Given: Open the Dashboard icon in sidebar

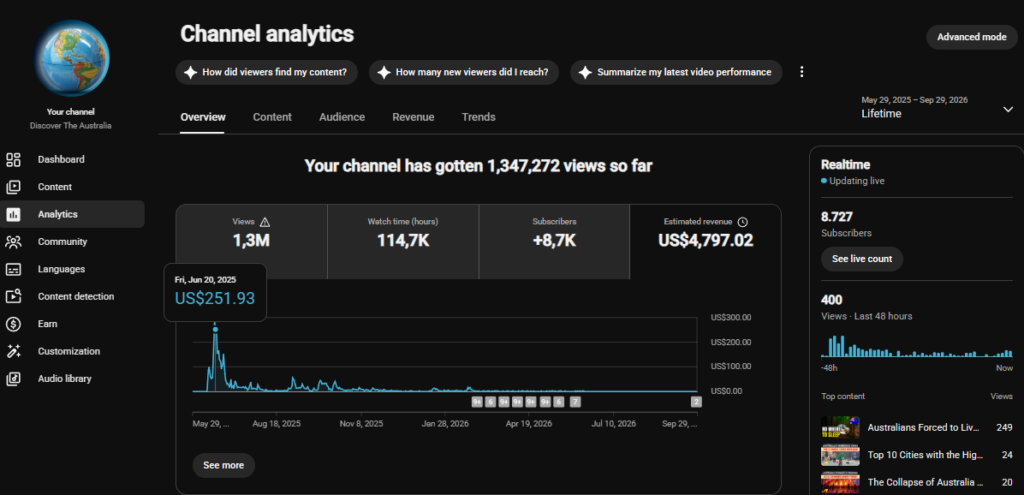Looking at the screenshot, I should 13,159.
